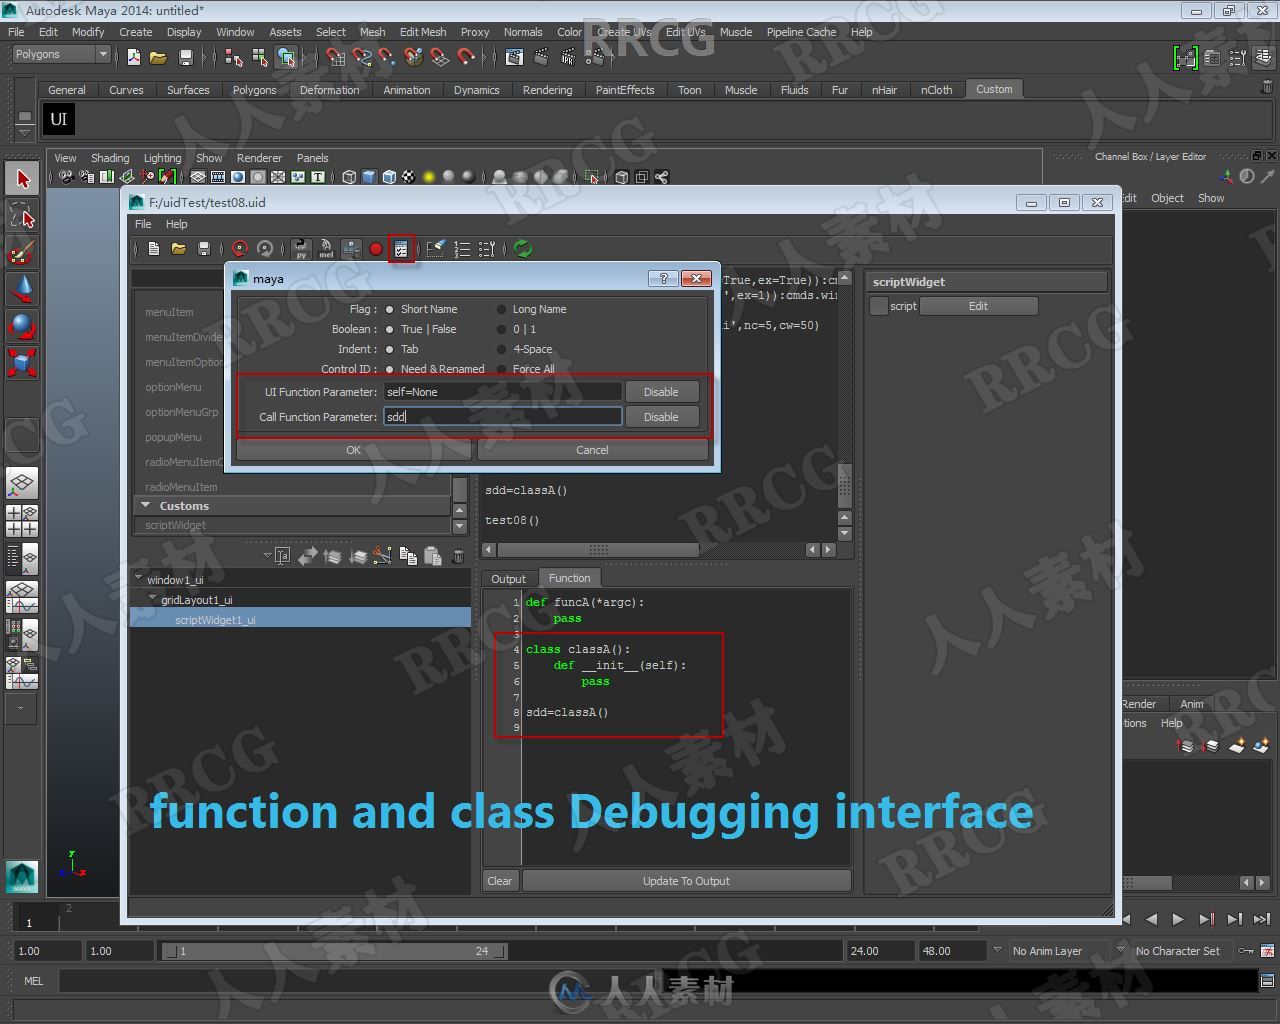This screenshot has width=1280, height=1024.
Task: Select Short Name flag radio button
Action: (390, 309)
